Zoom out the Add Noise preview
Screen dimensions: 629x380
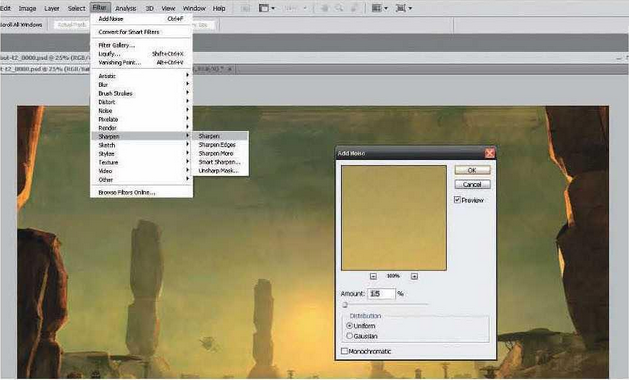pyautogui.click(x=373, y=276)
